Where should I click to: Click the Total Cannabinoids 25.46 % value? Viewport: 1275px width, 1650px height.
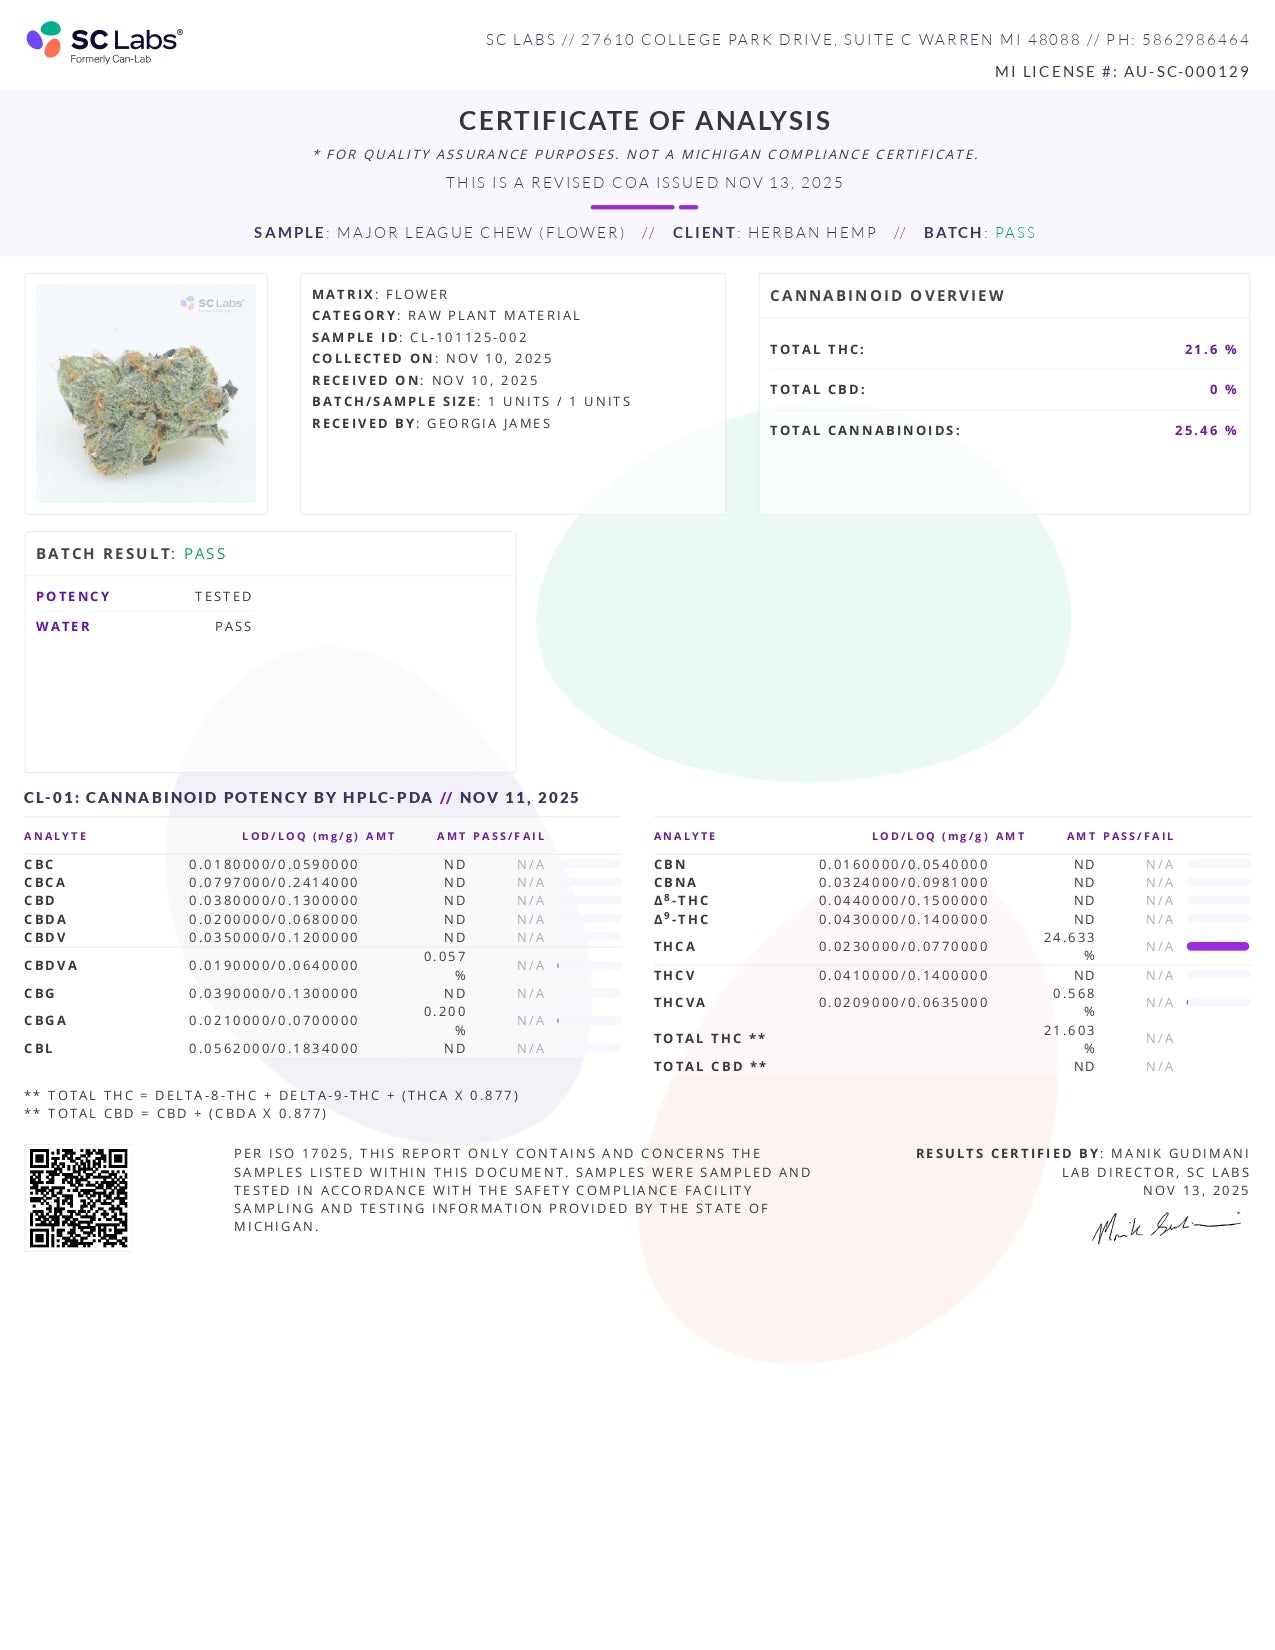(x=1205, y=431)
